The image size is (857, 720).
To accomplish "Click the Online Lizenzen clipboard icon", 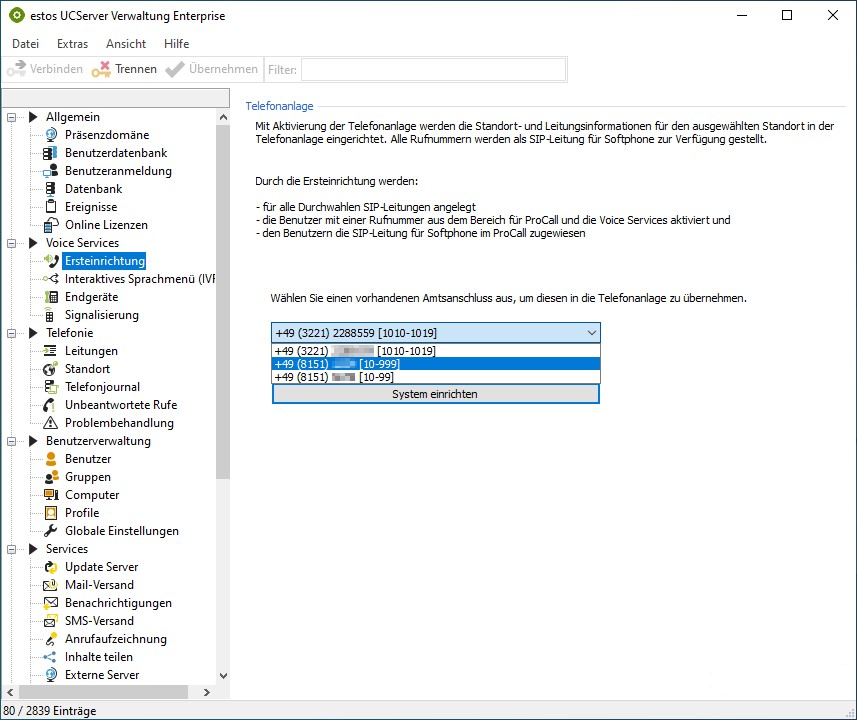I will [50, 225].
